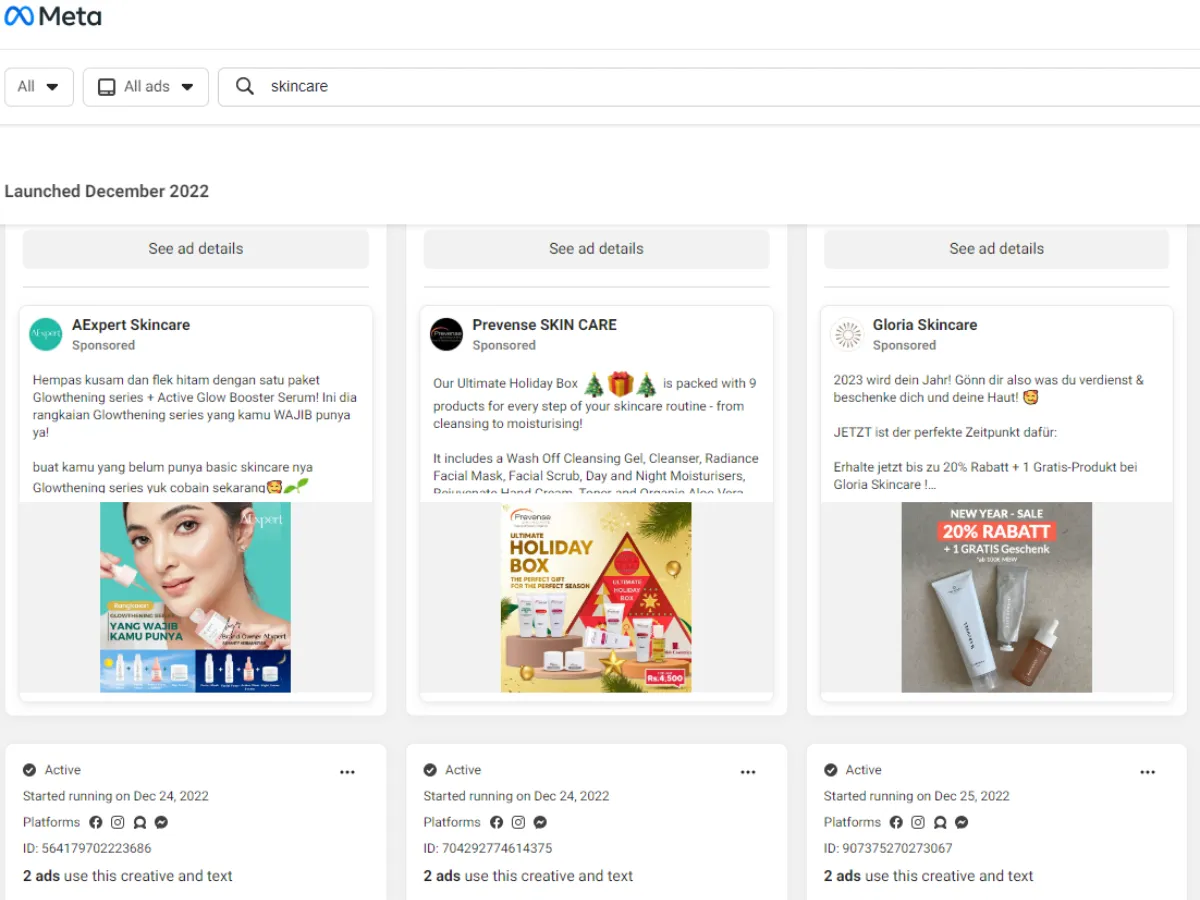
Task: Click Facebook platform icon for ad 704292774614375
Action: click(496, 822)
